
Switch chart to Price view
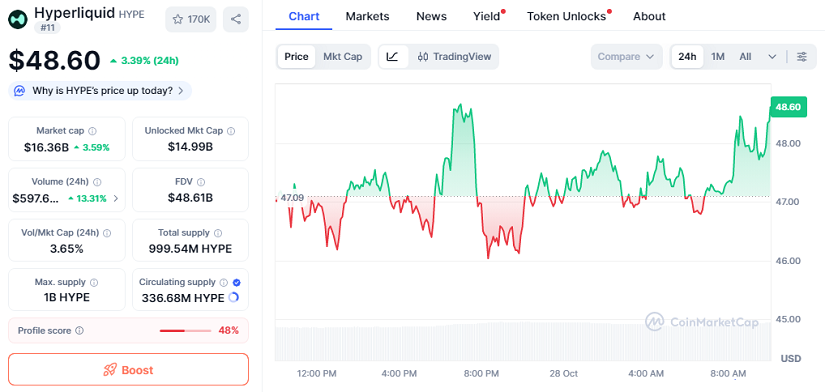pos(296,57)
